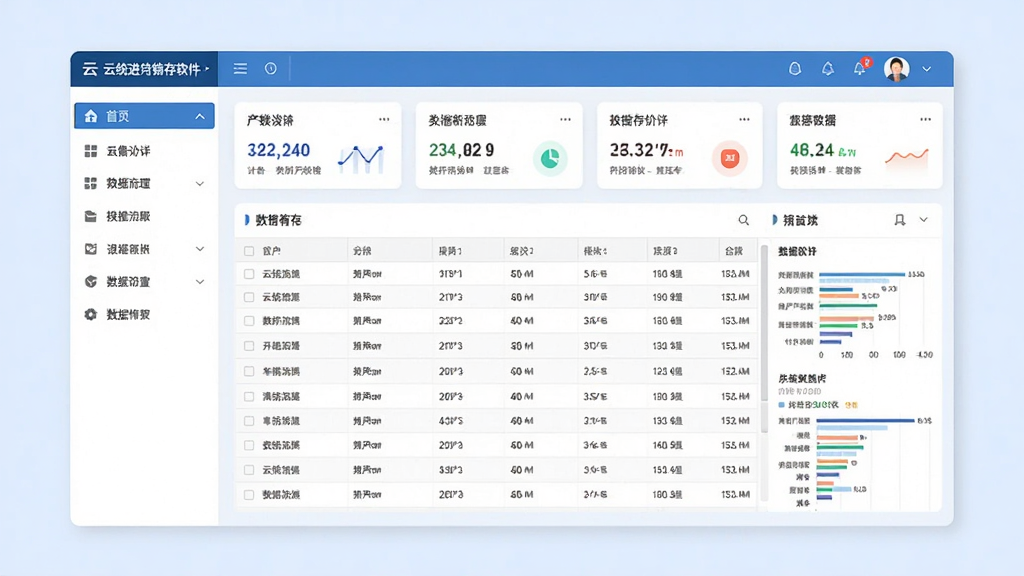1024x576 pixels.
Task: Click the magnifier search icon above the table
Action: point(743,220)
